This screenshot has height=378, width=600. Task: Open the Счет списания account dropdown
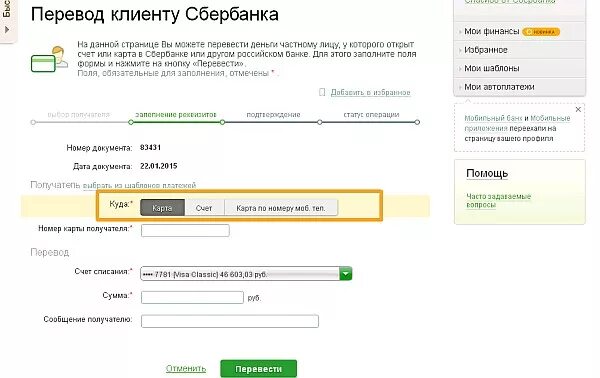tap(246, 274)
